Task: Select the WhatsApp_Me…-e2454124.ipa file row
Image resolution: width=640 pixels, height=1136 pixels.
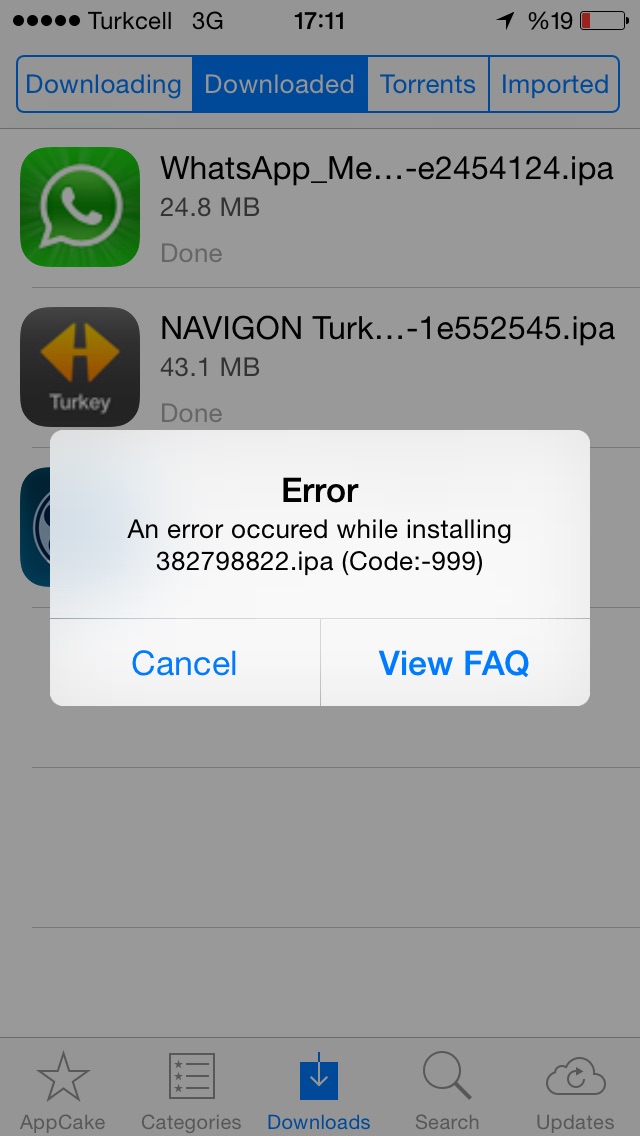Action: click(320, 208)
